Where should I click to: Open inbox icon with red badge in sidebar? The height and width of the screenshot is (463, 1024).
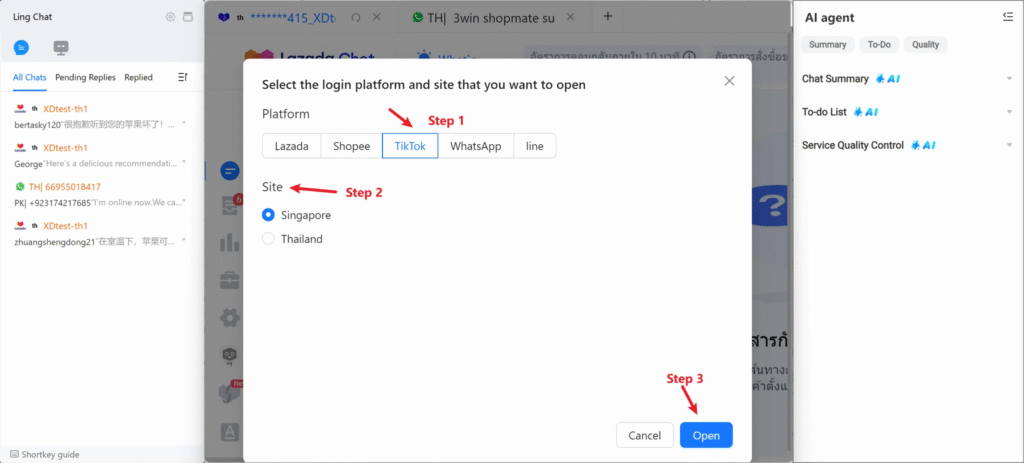point(230,206)
